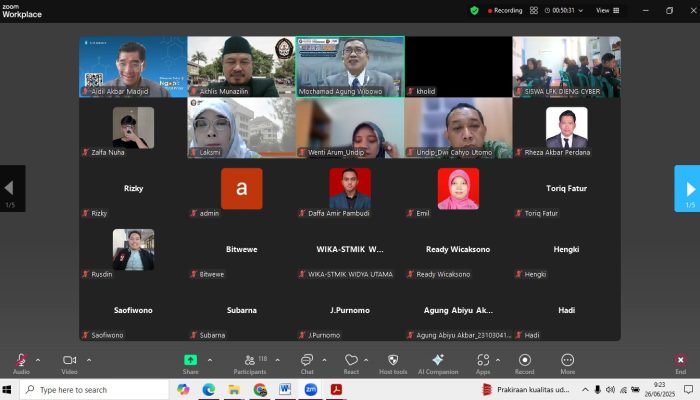Select Mochamad Agung Wibowo active speaker tile
The width and height of the screenshot is (700, 400).
350,67
